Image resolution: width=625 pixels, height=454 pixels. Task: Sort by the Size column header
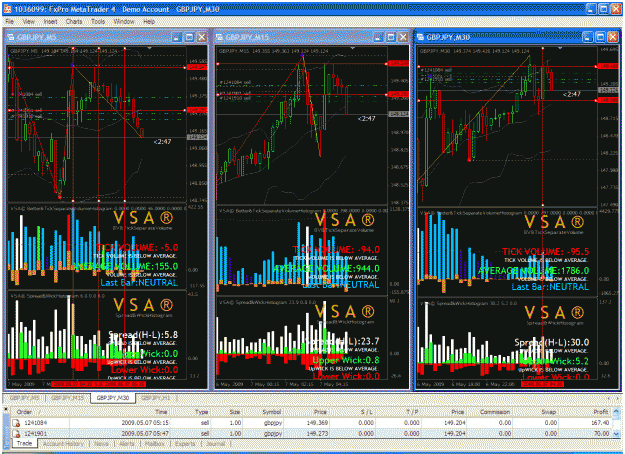coord(226,412)
